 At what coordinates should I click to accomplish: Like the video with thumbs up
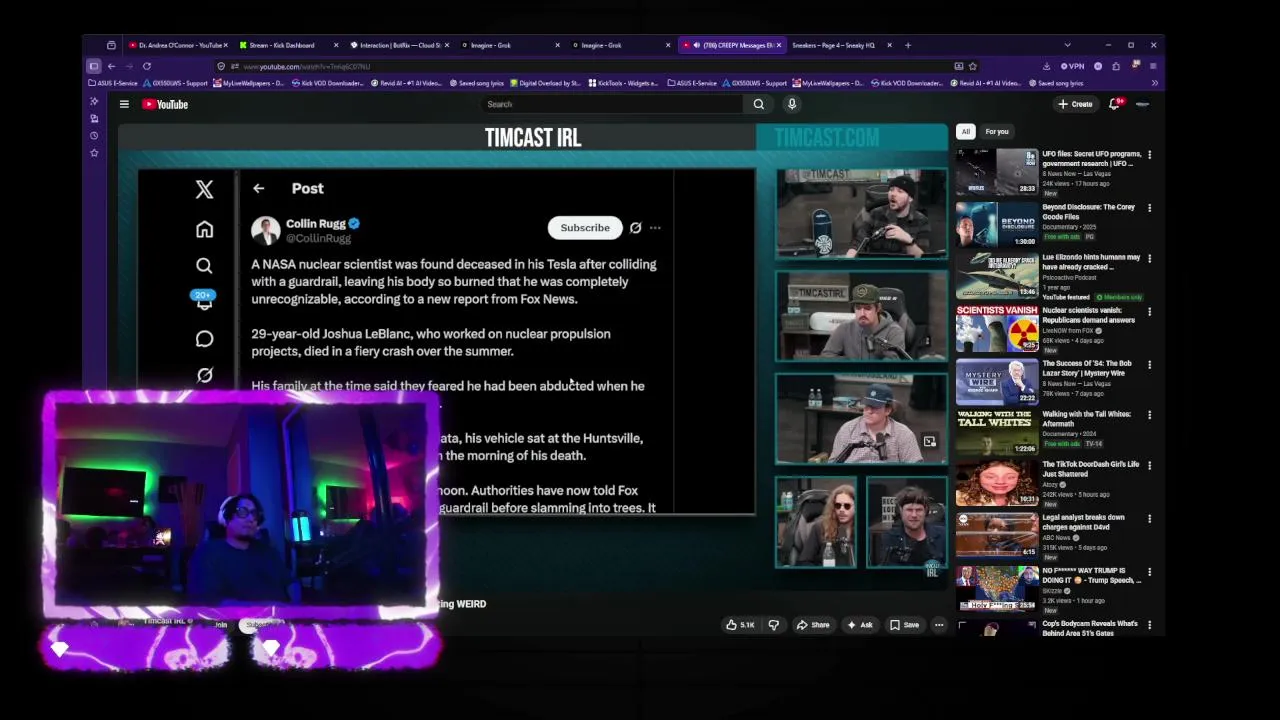click(x=740, y=625)
